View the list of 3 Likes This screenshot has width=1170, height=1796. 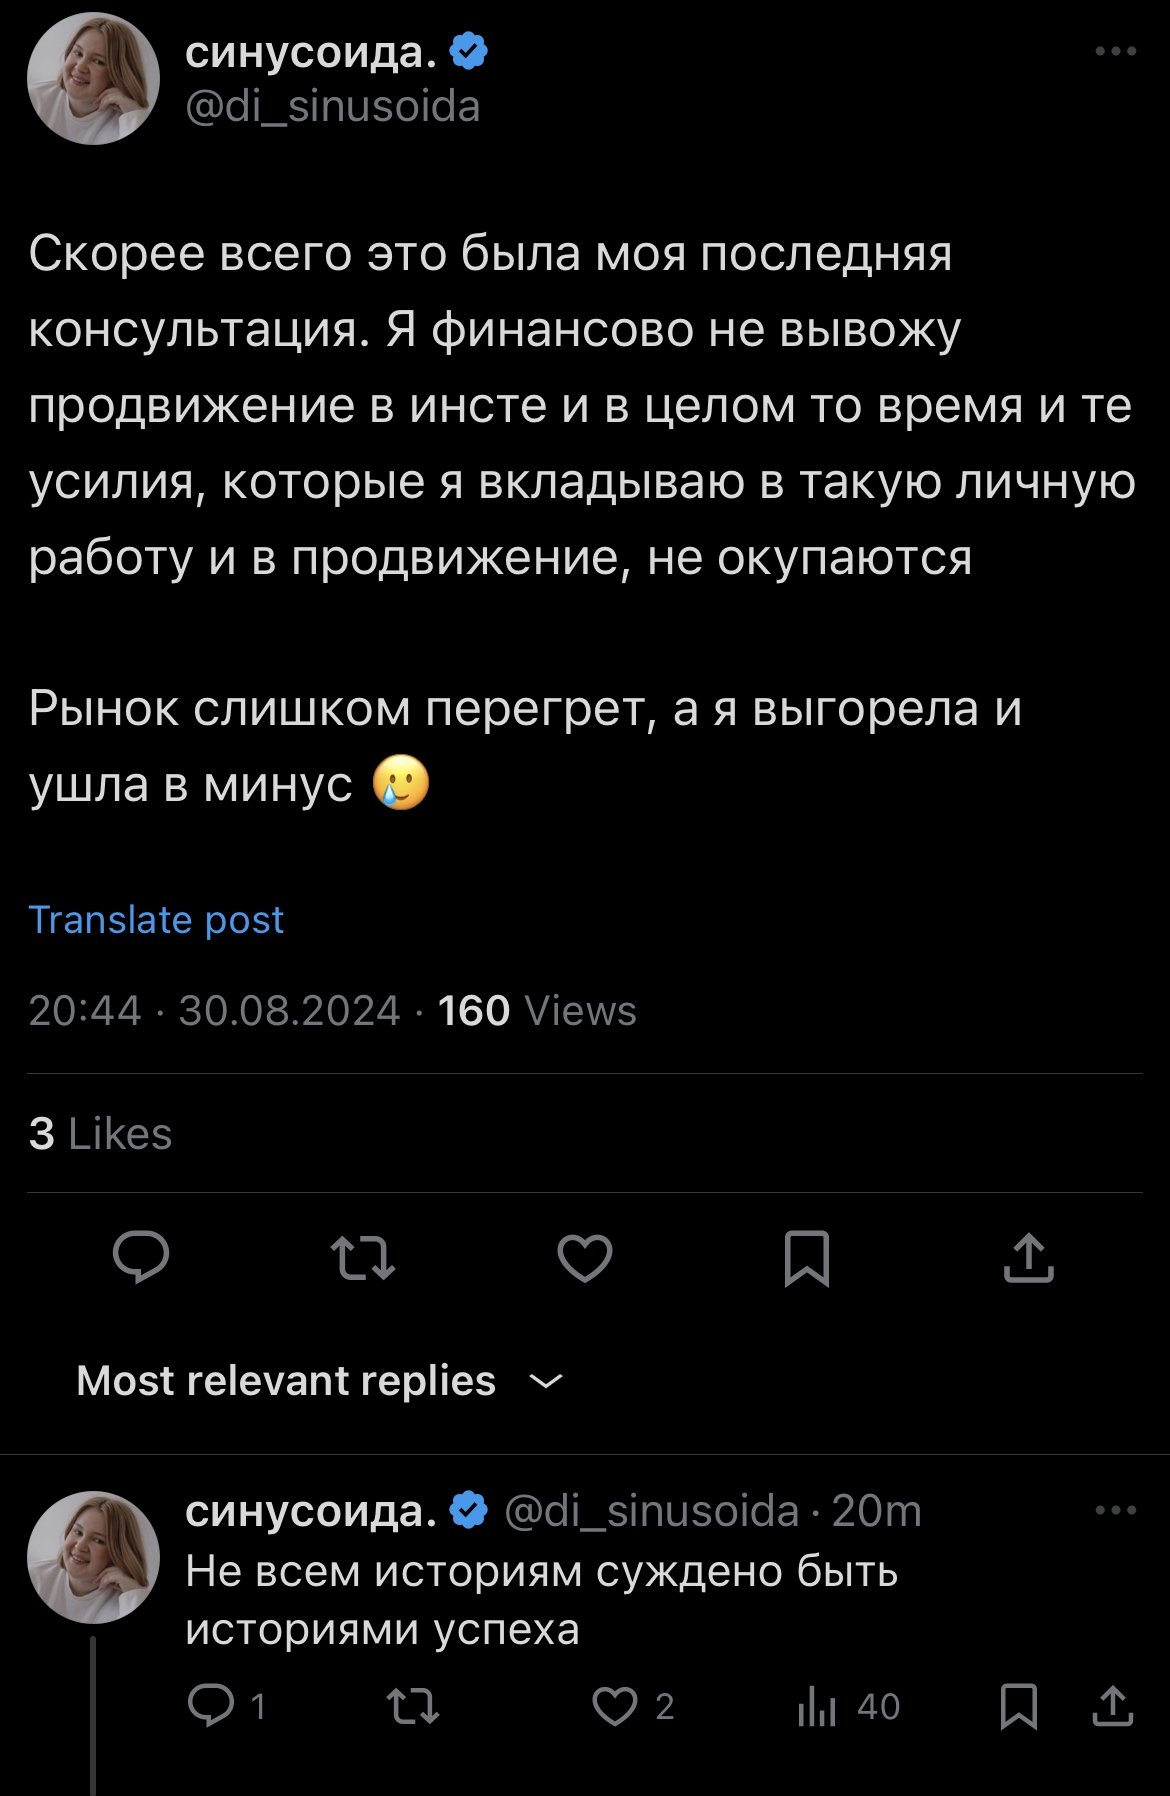point(100,1134)
